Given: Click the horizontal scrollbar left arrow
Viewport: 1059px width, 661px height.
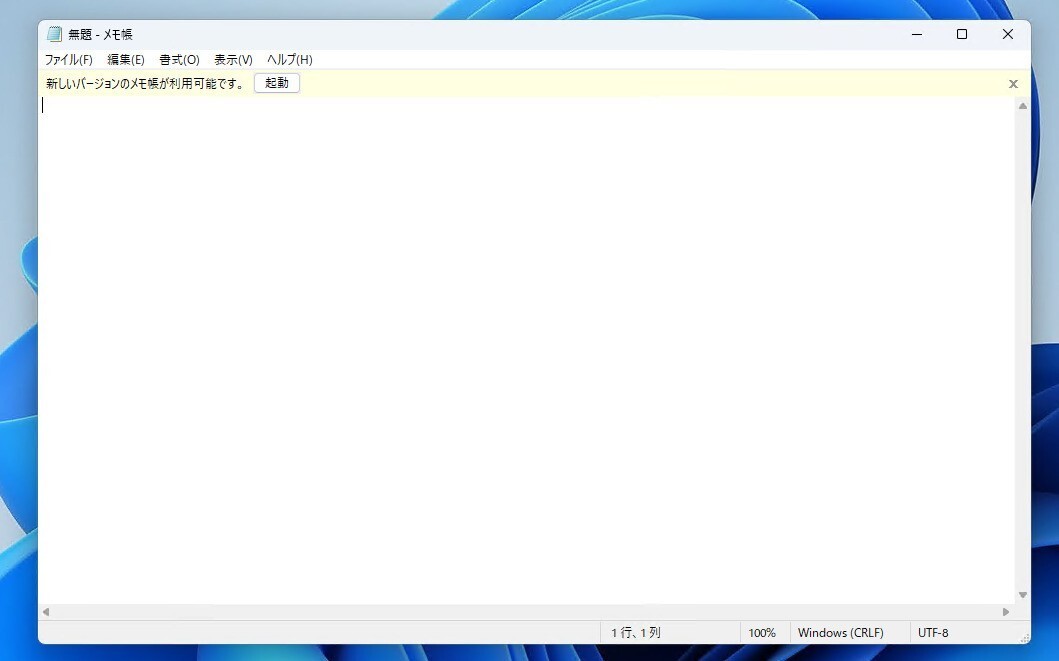Looking at the screenshot, I should [46, 611].
